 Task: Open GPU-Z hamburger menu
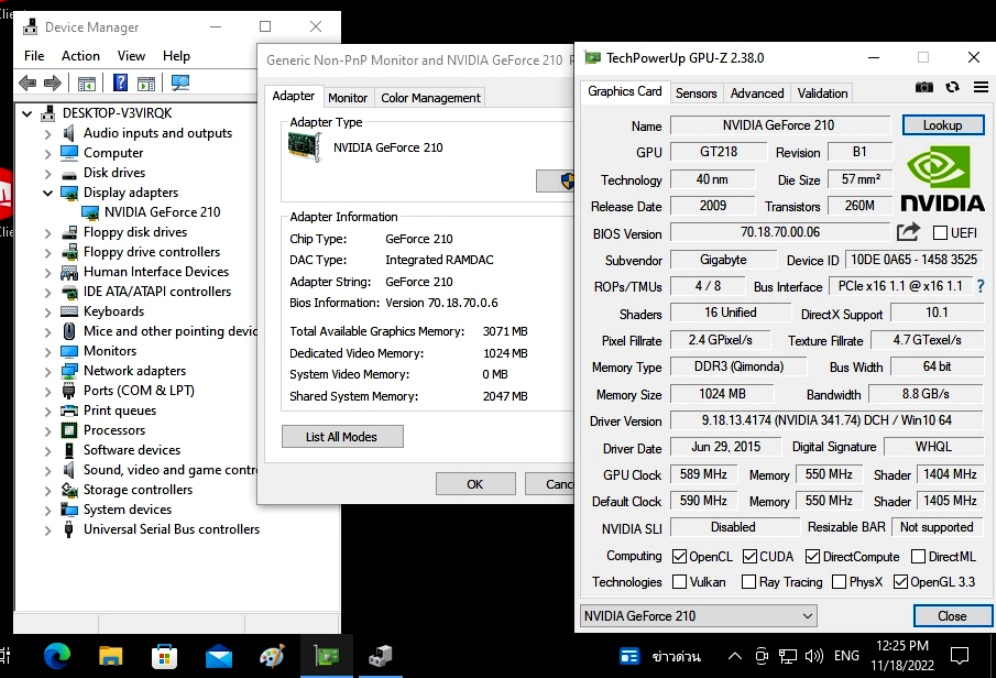pyautogui.click(x=981, y=87)
